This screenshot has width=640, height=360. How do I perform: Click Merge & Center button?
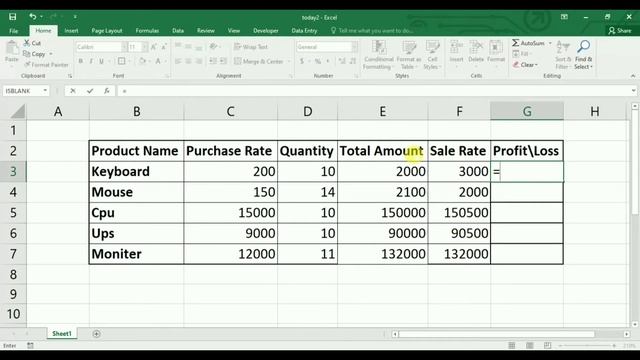click(259, 61)
